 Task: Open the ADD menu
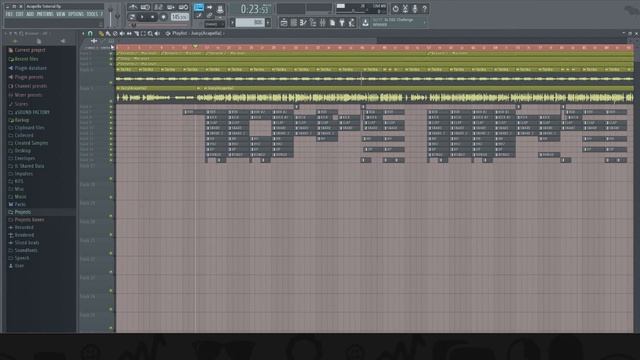pos(30,14)
